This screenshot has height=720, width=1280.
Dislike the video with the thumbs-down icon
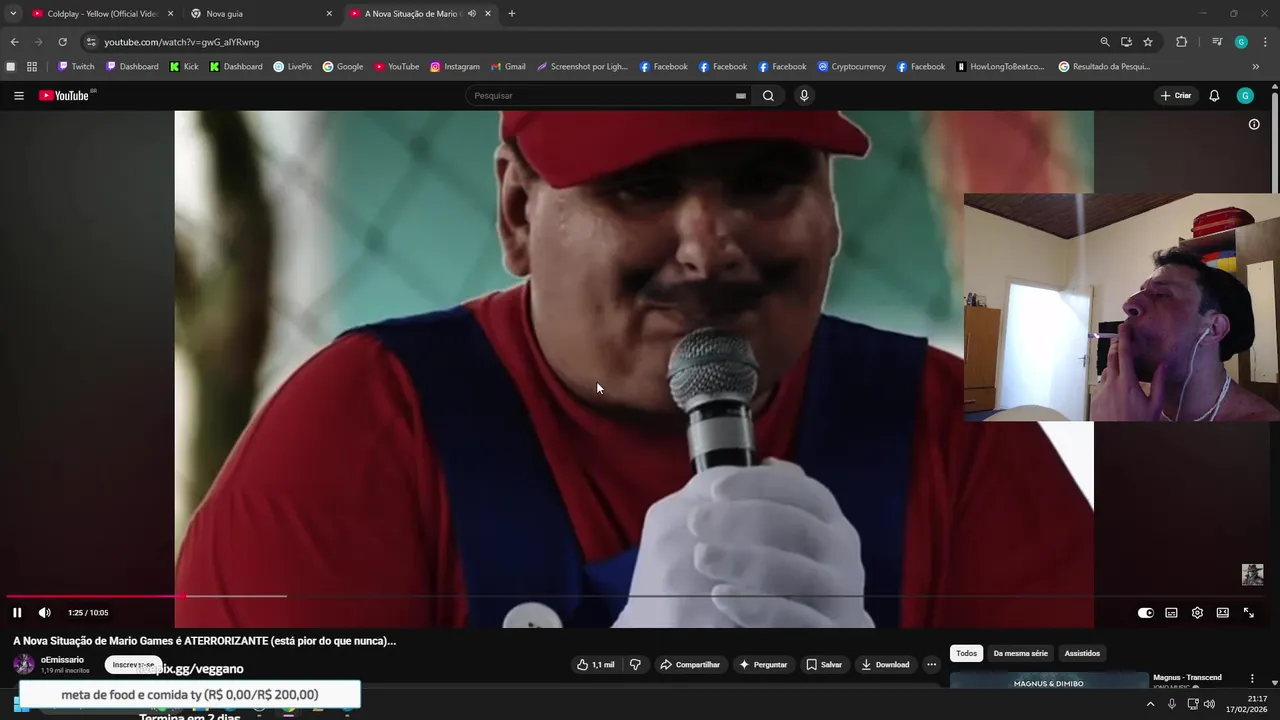tap(635, 665)
